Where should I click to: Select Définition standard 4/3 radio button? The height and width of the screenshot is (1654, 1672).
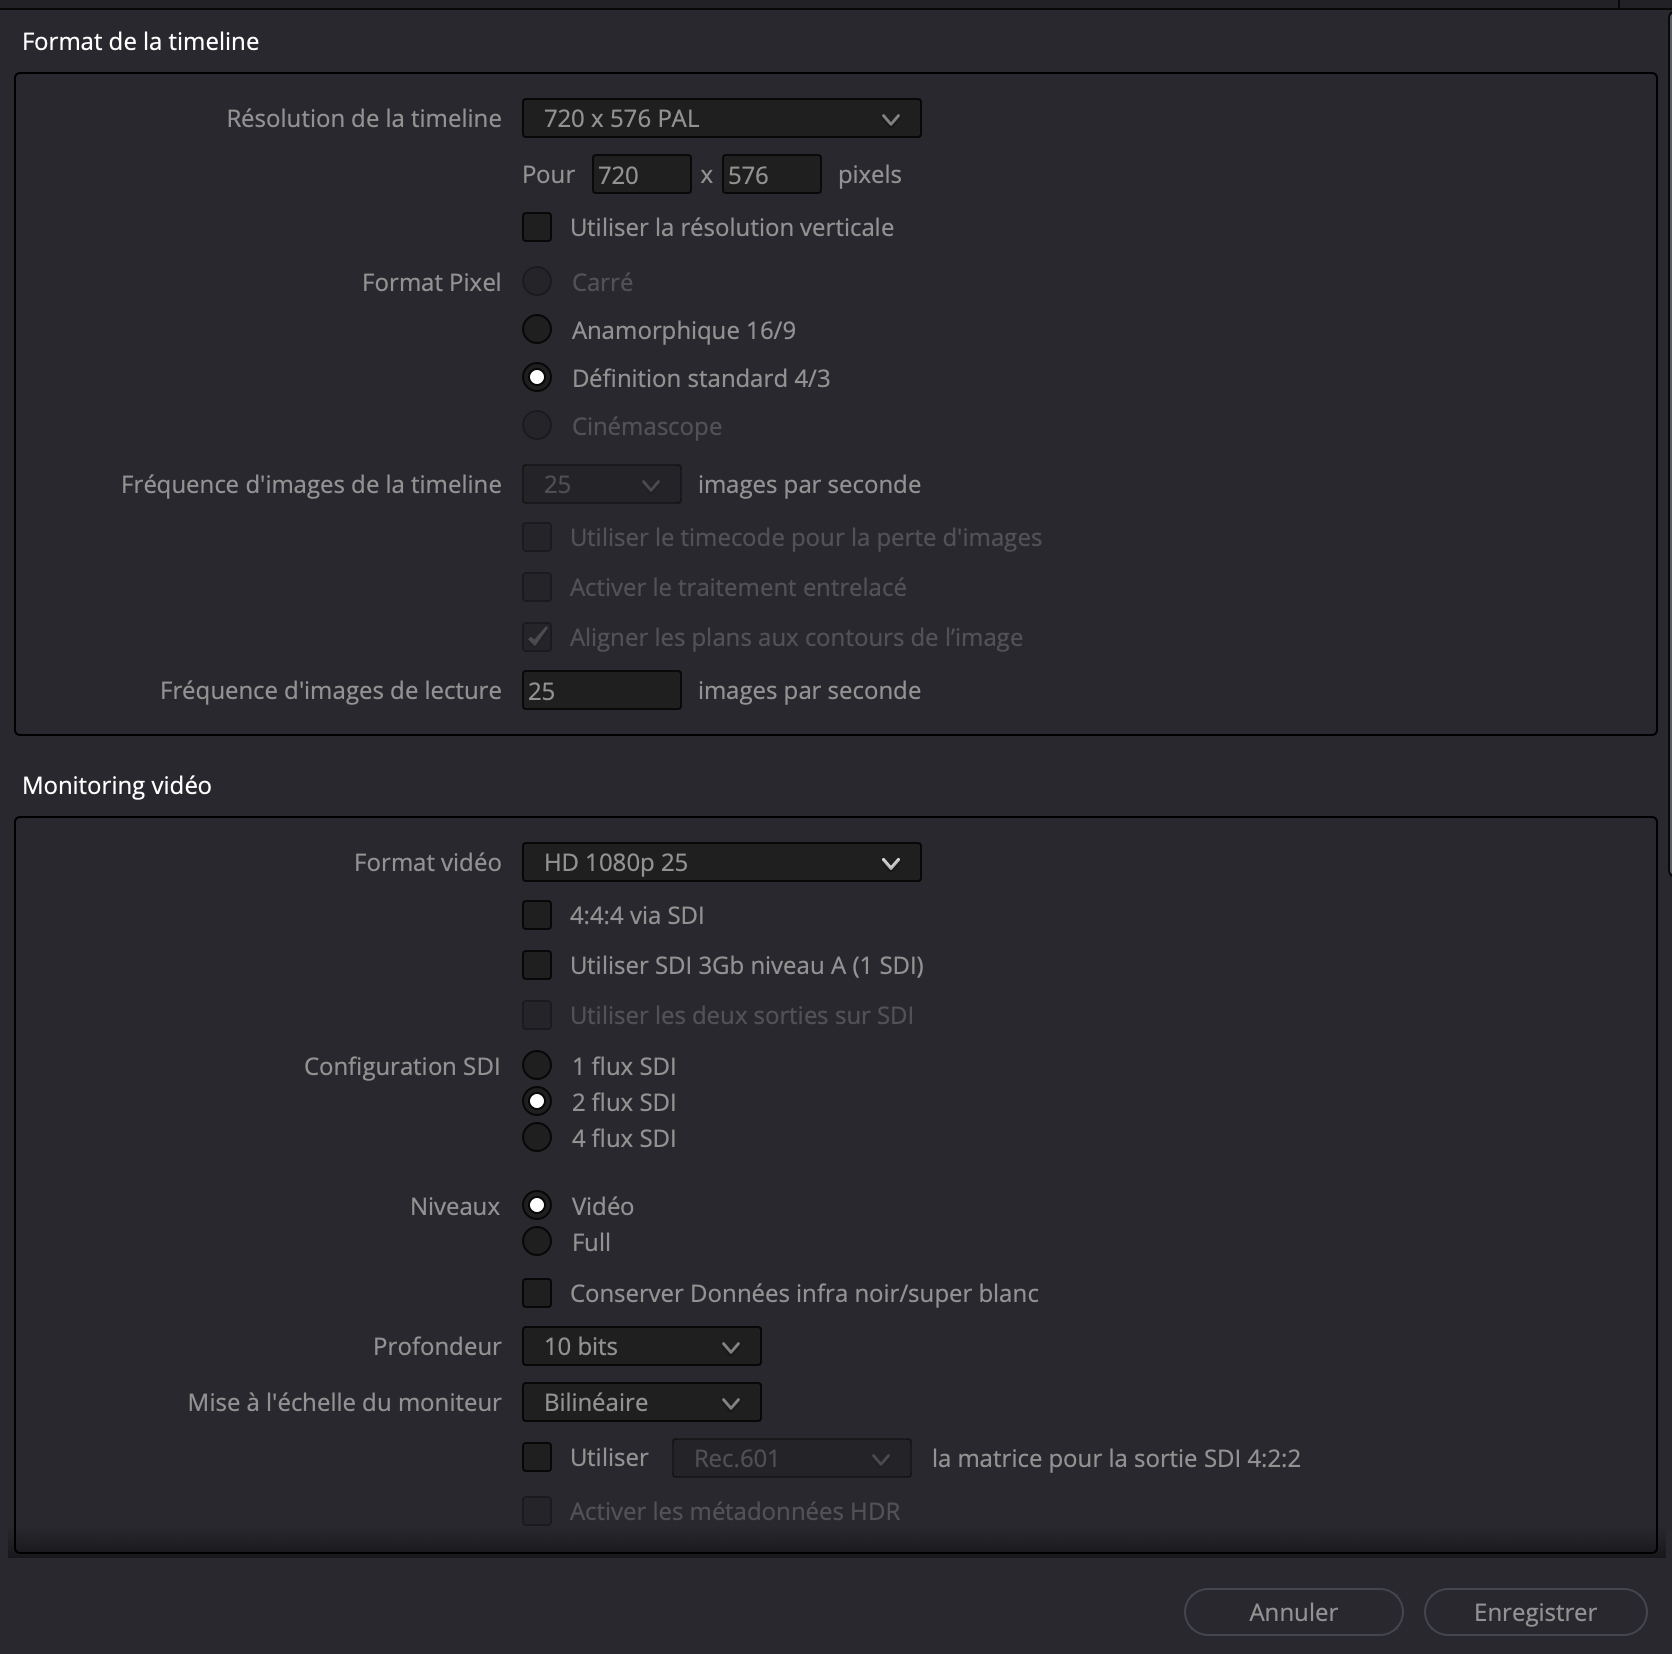tap(537, 378)
